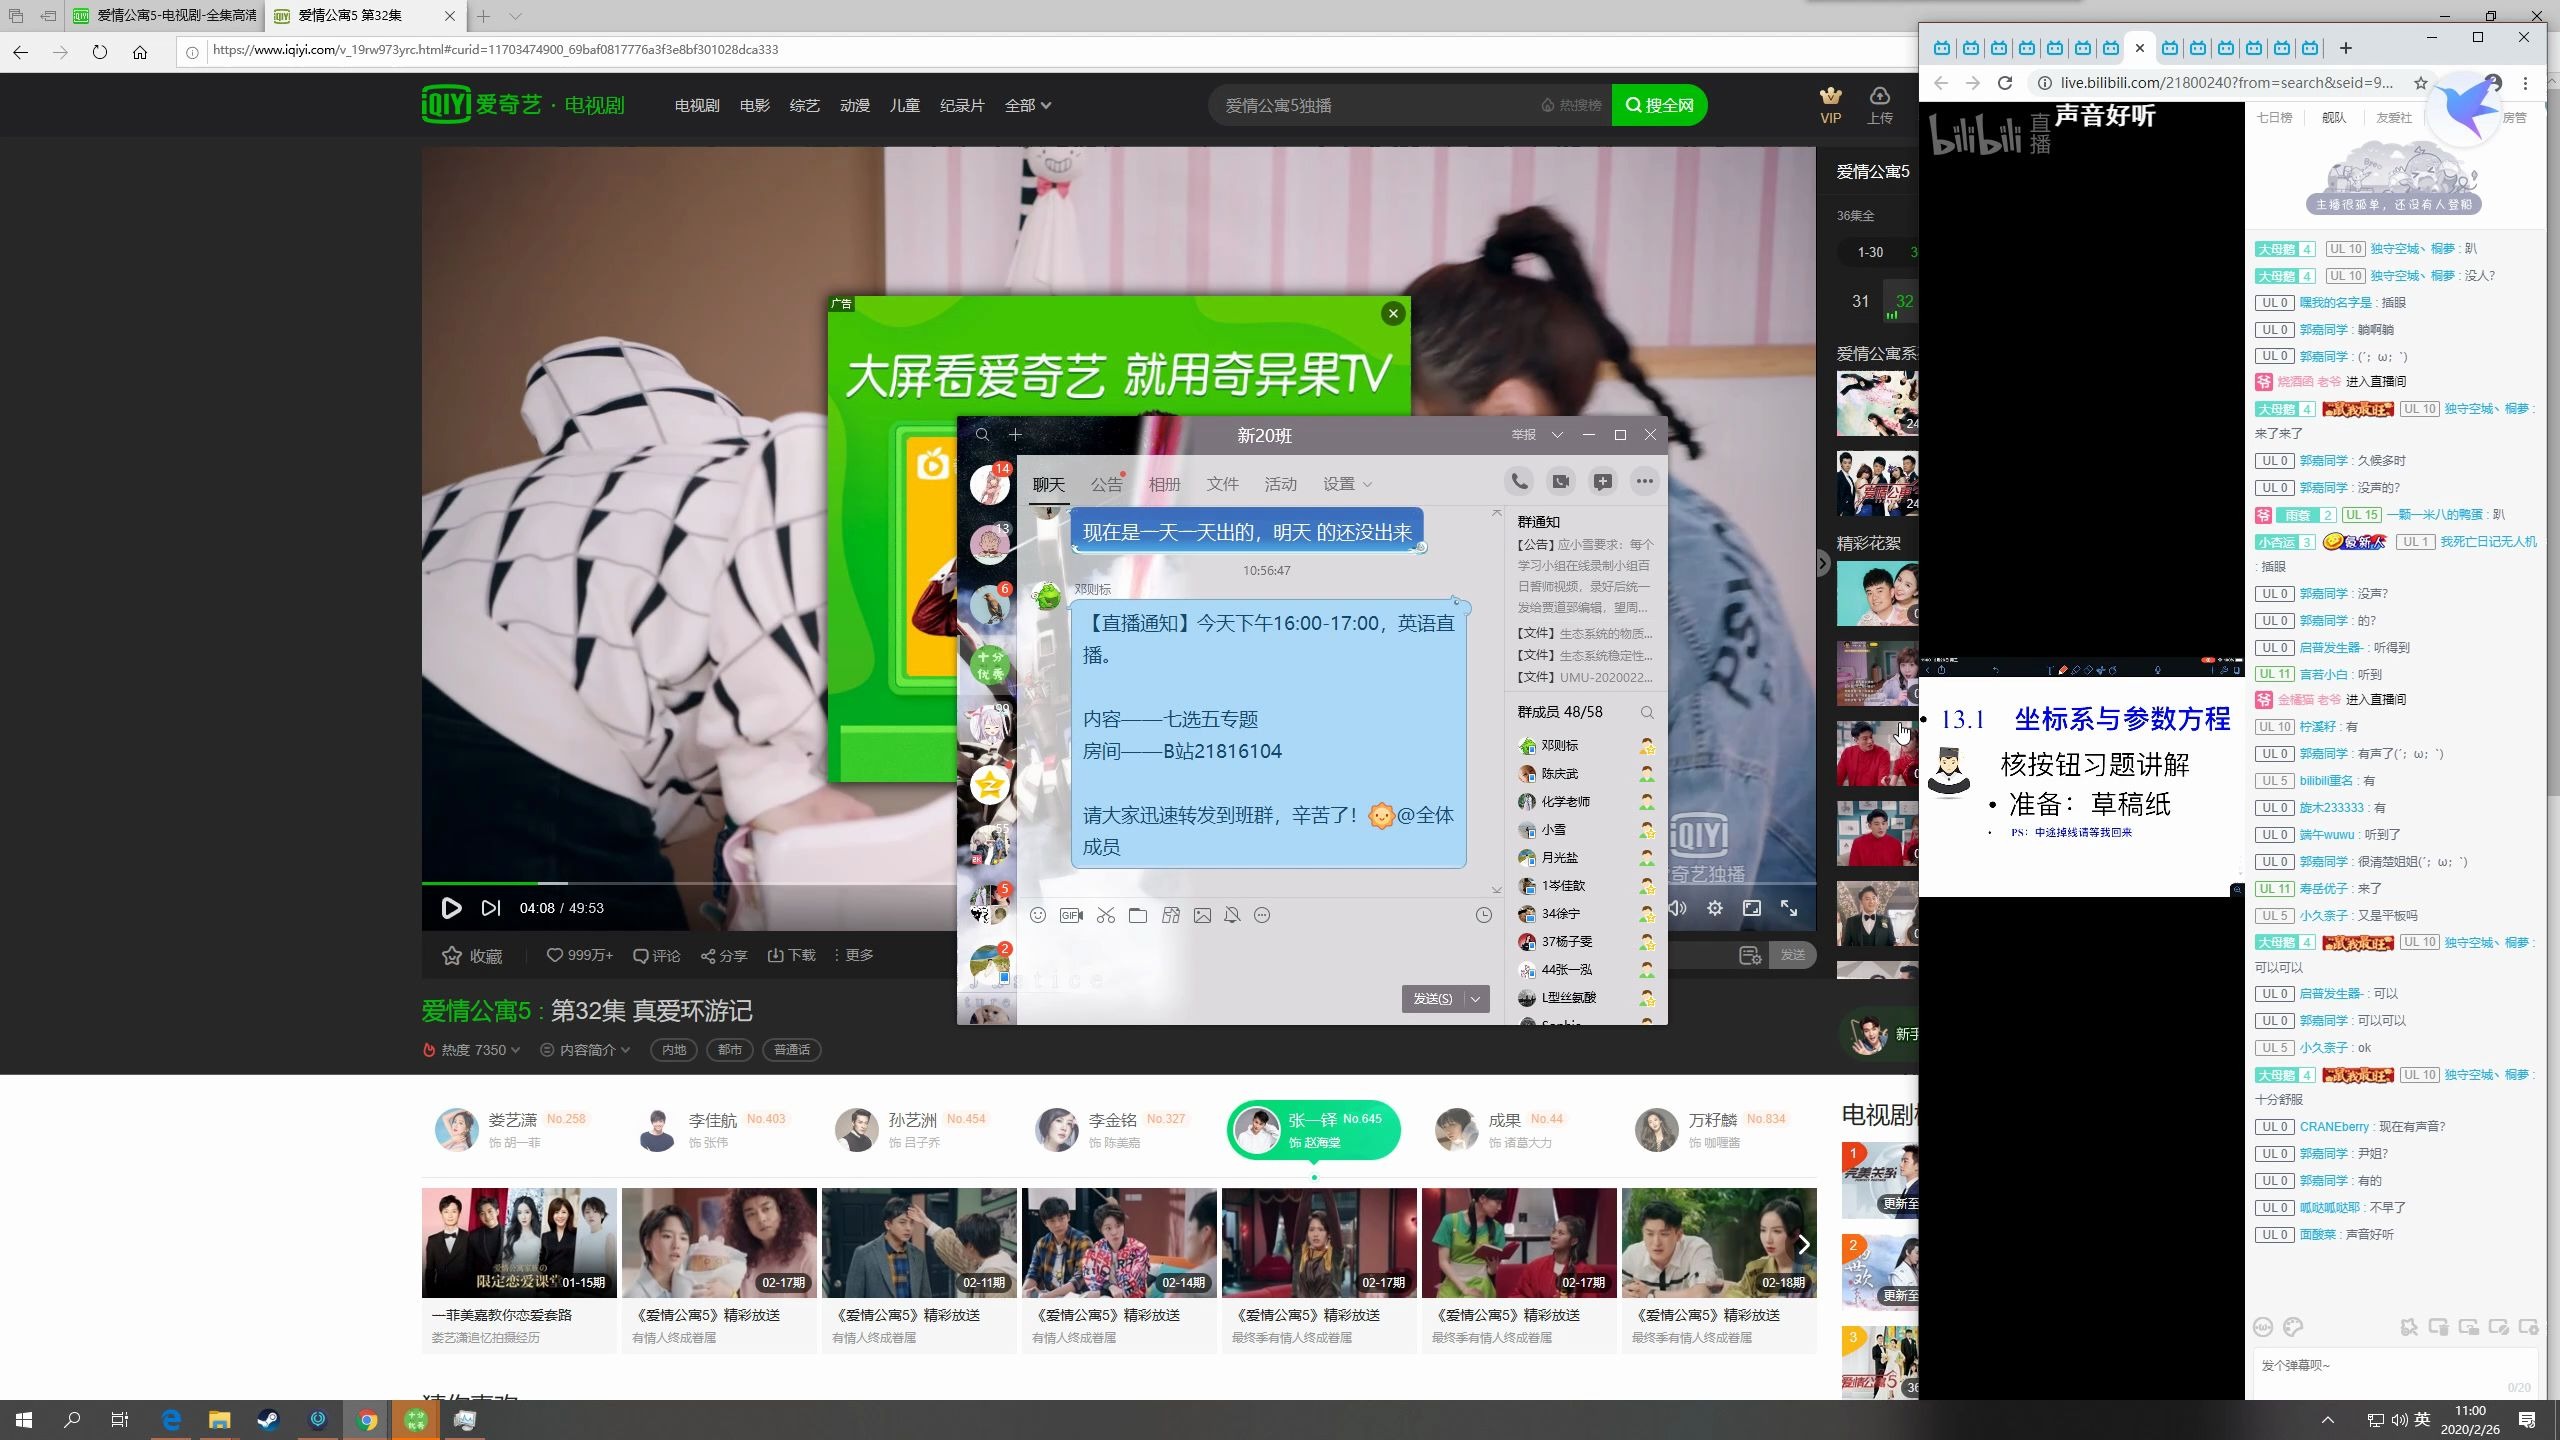Toggle the message notification bell in chat
2560x1440 pixels.
pos(1233,915)
